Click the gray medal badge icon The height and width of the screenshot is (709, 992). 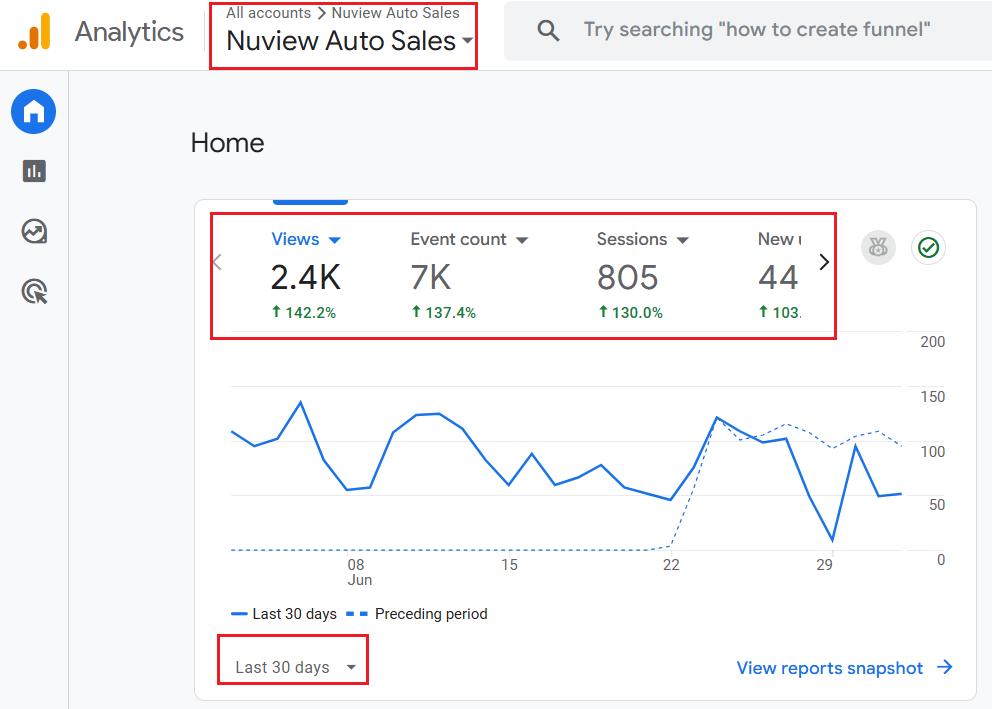(x=878, y=247)
